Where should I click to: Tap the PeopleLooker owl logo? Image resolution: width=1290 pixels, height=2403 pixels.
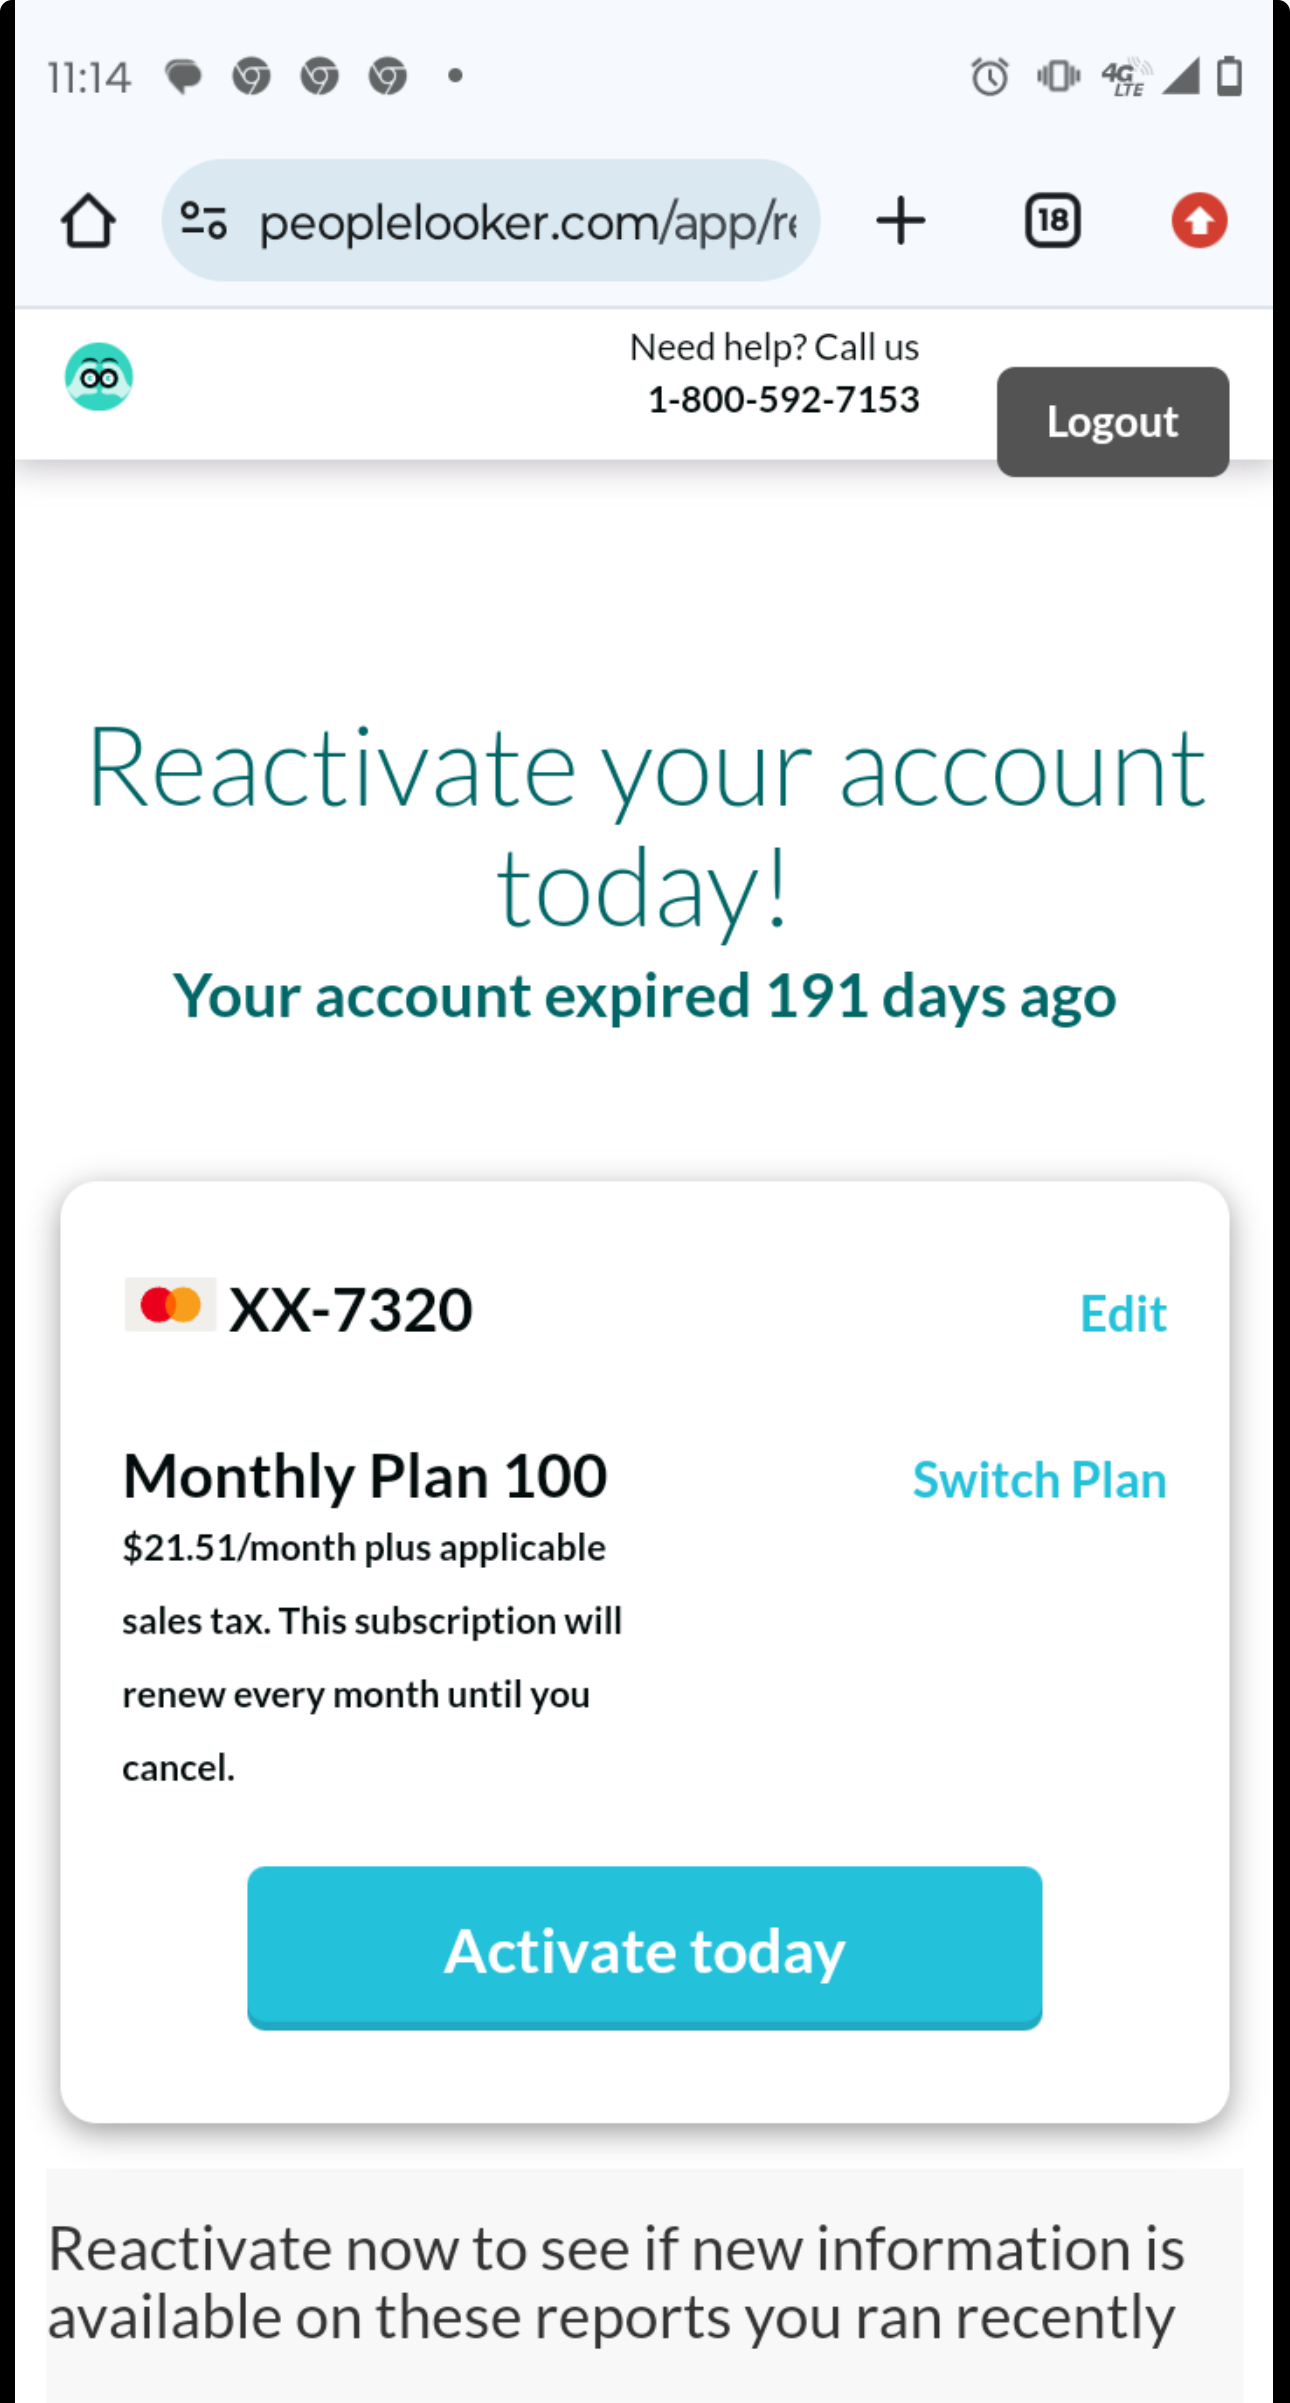click(x=99, y=377)
